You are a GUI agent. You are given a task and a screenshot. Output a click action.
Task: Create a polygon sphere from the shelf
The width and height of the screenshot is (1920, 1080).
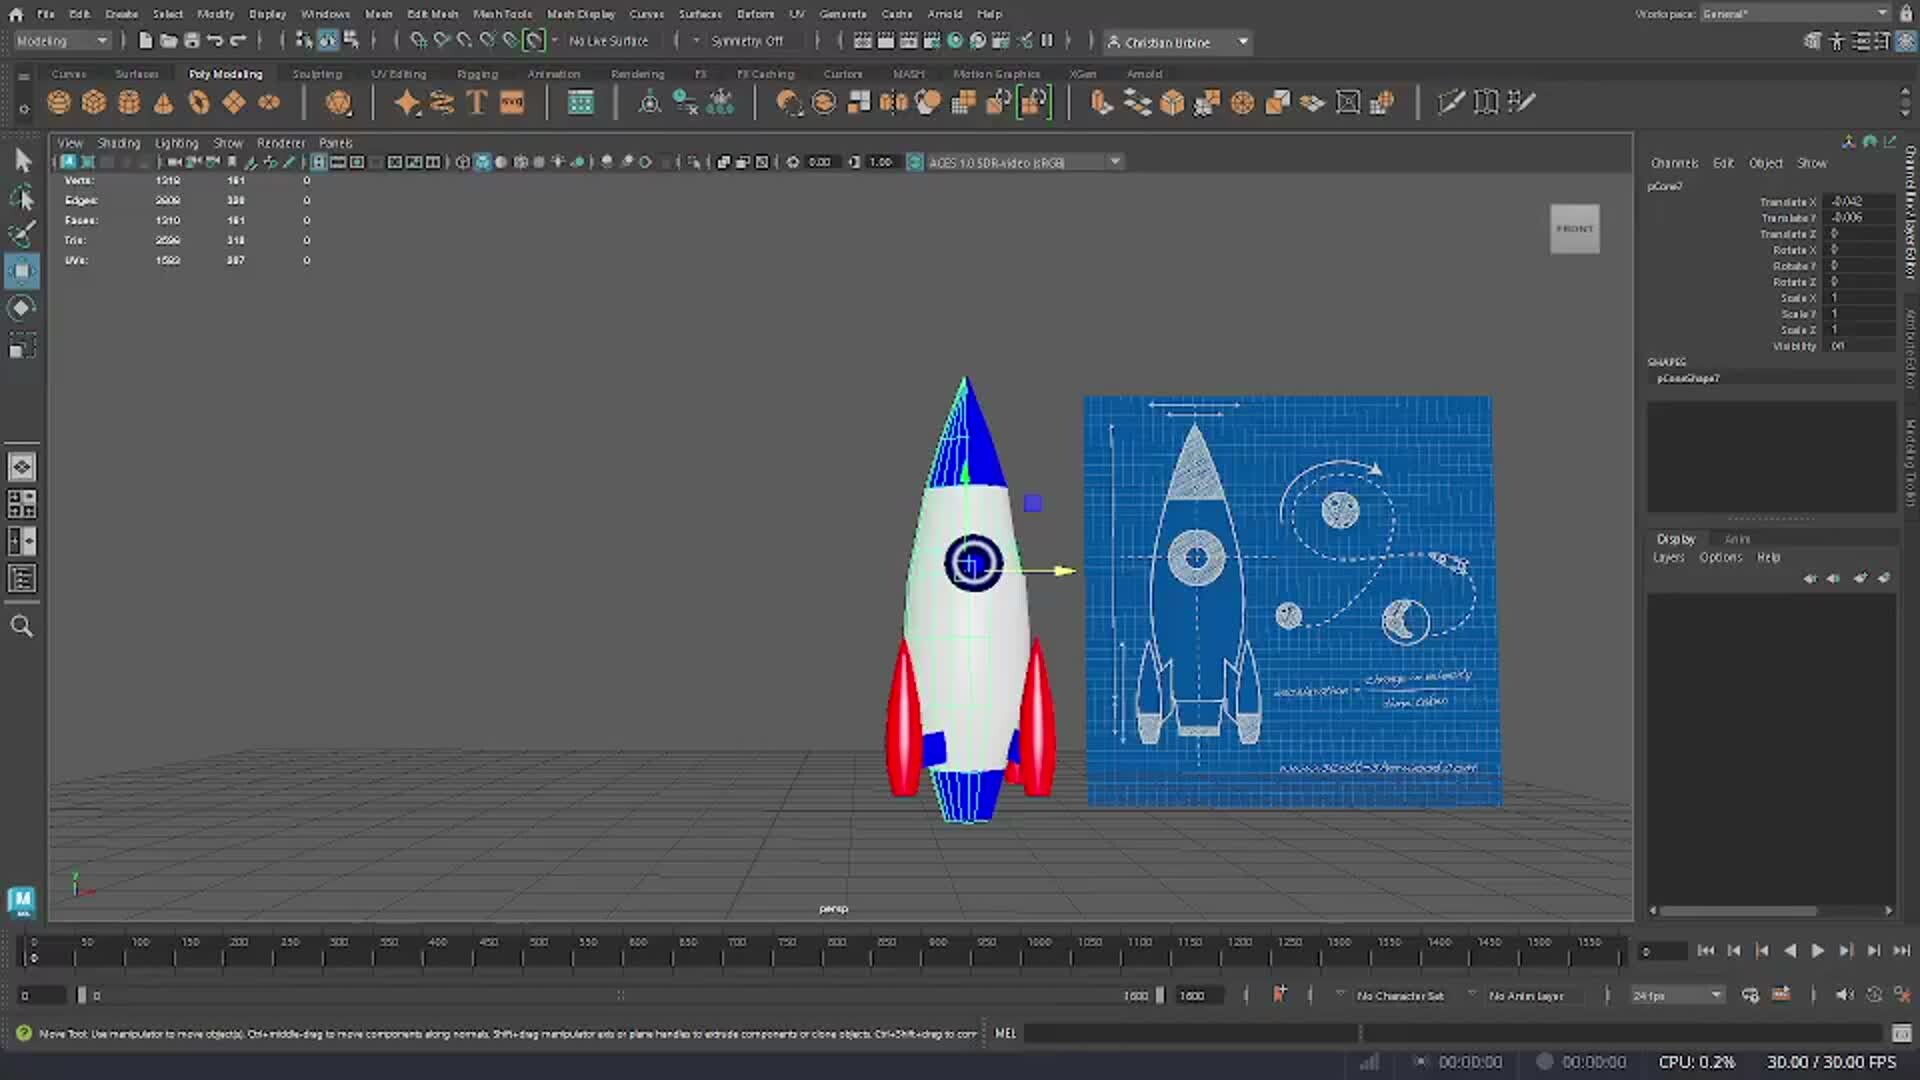tap(58, 102)
